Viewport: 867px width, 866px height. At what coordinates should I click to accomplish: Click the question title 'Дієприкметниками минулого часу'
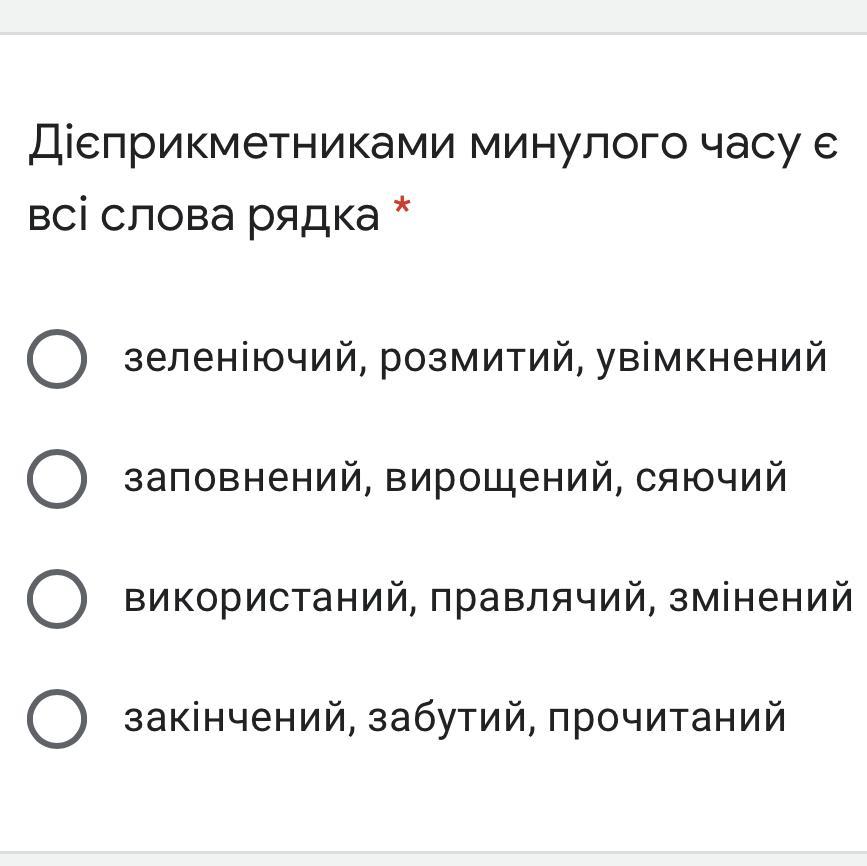(432, 145)
